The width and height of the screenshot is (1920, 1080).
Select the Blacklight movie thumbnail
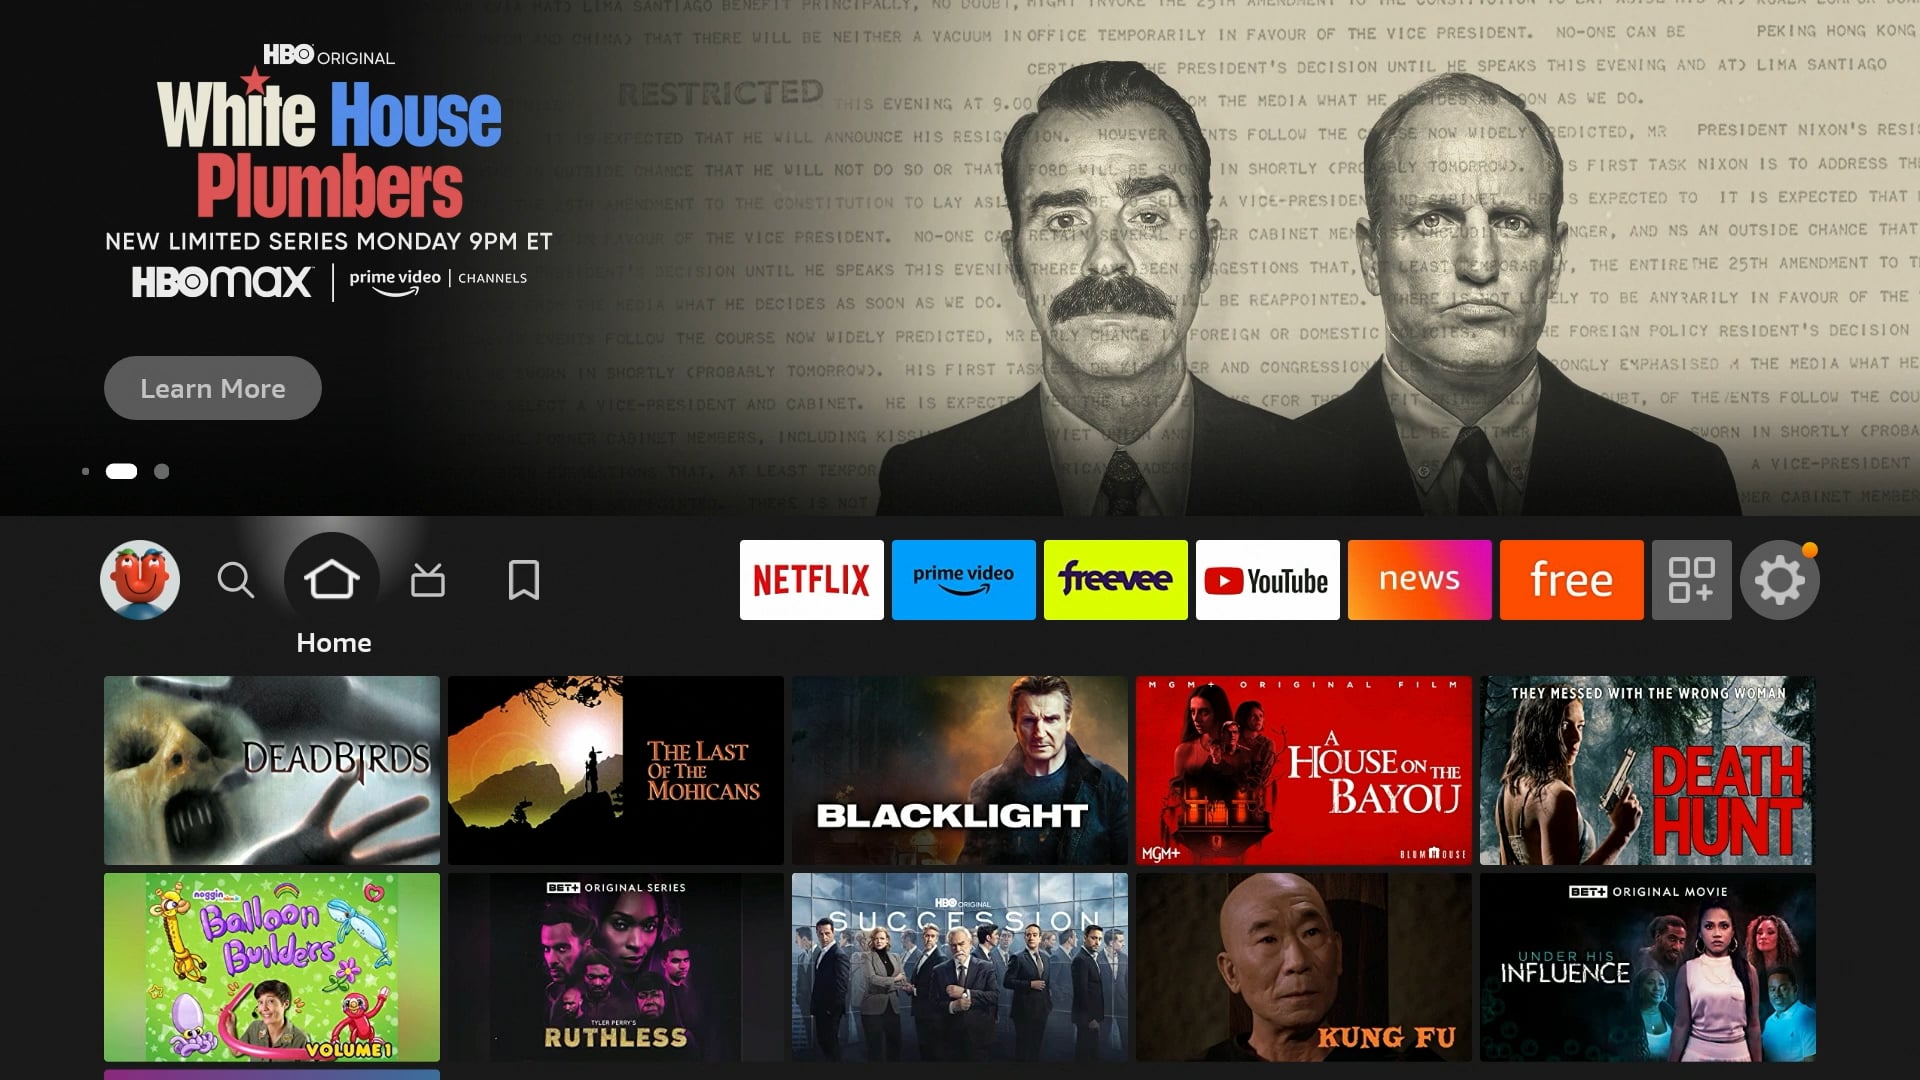tap(959, 770)
